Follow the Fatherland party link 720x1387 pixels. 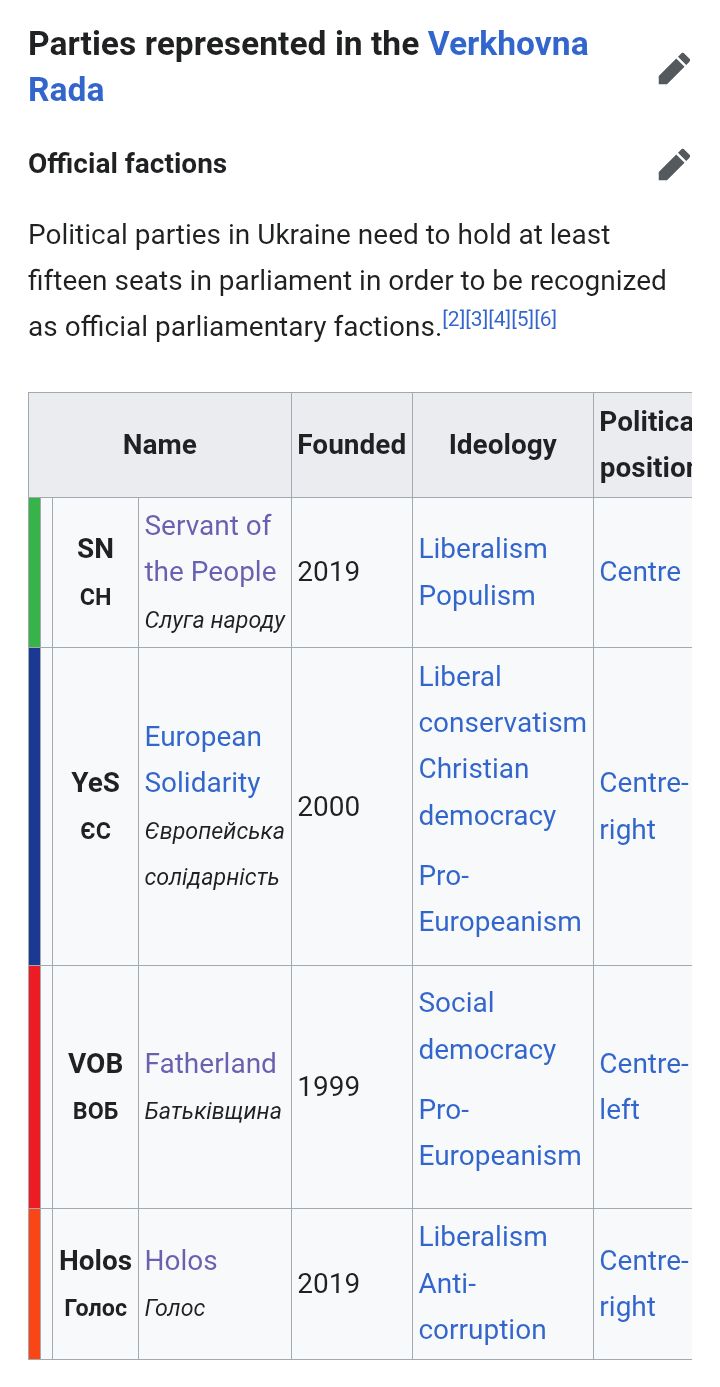(x=210, y=1063)
